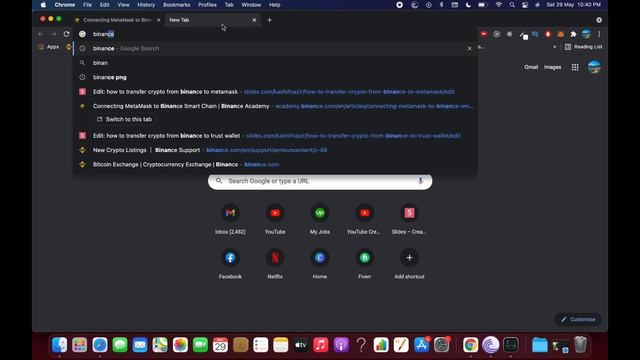Open App Store from the Dock
Screen dimensions: 640x360
pyautogui.click(x=421, y=345)
